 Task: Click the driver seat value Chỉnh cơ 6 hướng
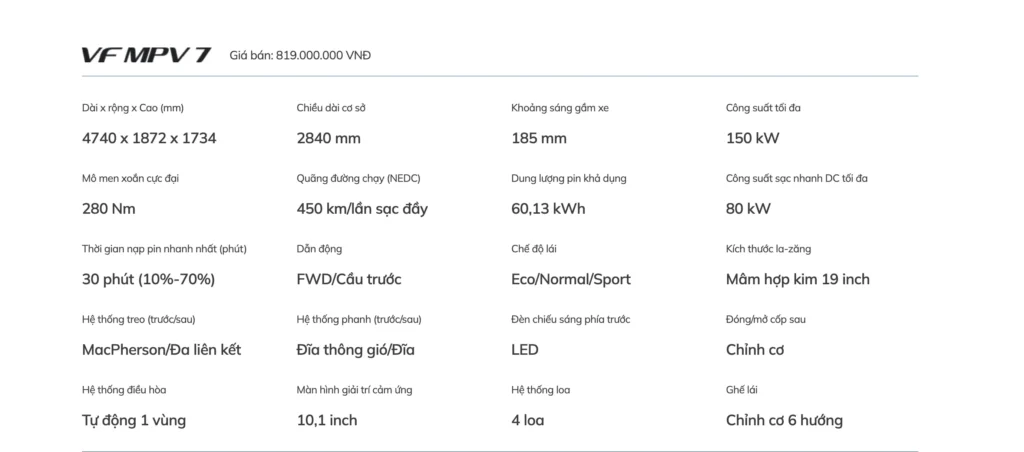784,420
